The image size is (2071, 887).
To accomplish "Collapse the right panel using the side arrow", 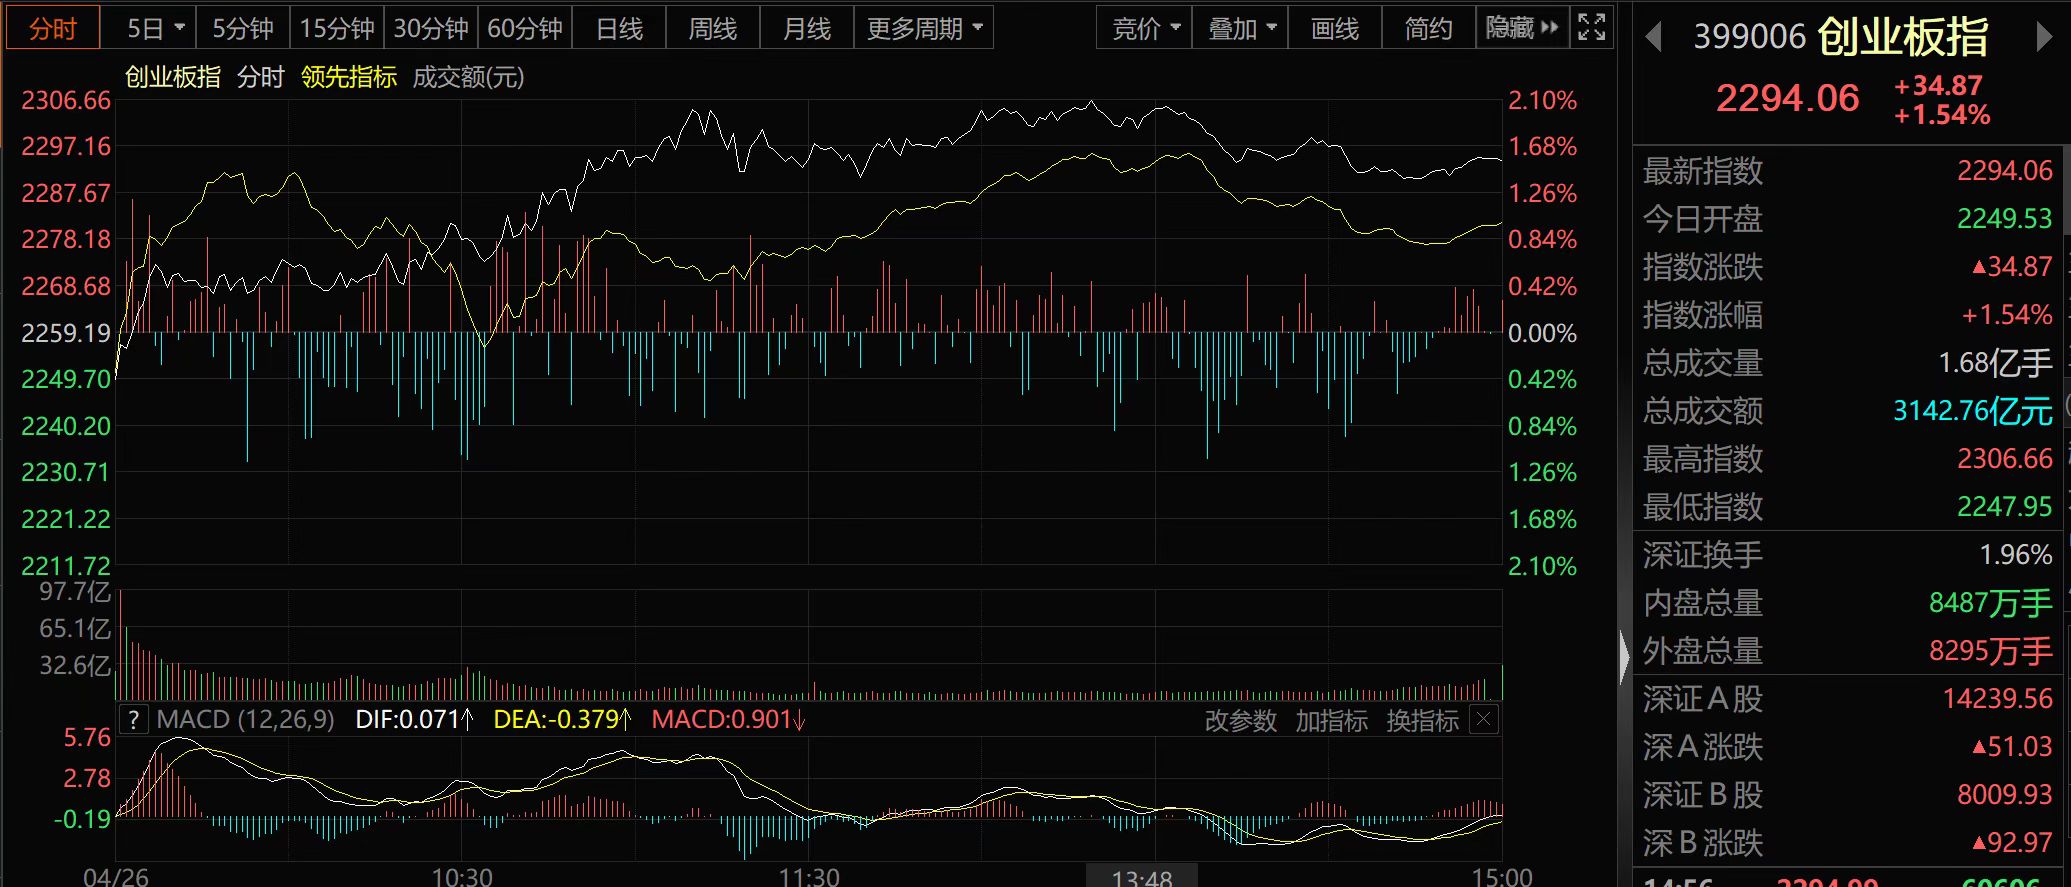I will pos(1623,657).
